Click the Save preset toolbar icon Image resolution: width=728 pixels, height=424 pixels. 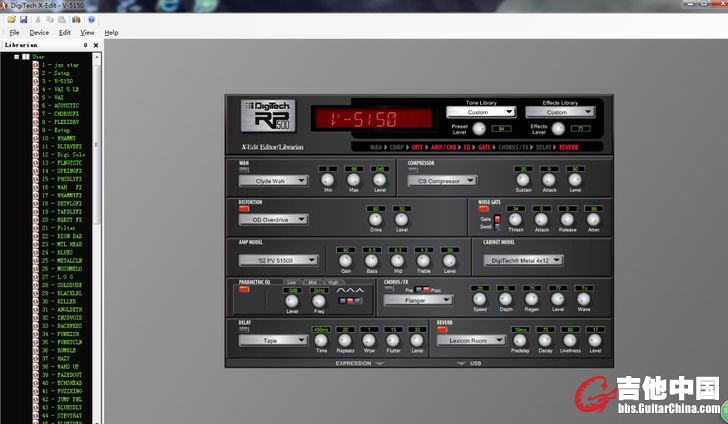(23, 19)
